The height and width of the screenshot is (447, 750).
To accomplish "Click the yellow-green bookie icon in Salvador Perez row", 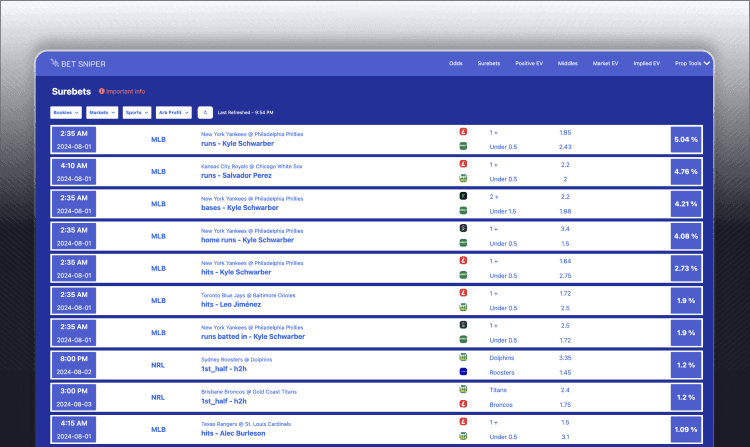I will pos(463,178).
